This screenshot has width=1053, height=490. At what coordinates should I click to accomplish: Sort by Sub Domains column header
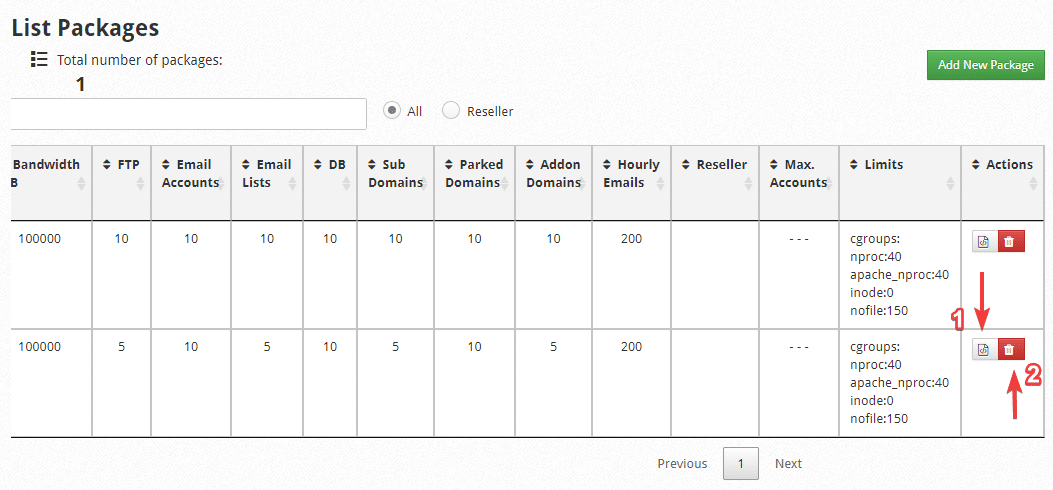tap(395, 173)
